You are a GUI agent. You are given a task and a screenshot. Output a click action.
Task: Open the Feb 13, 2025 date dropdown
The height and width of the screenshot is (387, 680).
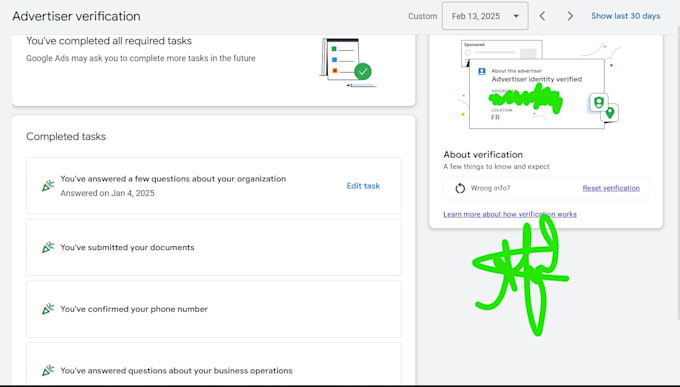tap(485, 16)
